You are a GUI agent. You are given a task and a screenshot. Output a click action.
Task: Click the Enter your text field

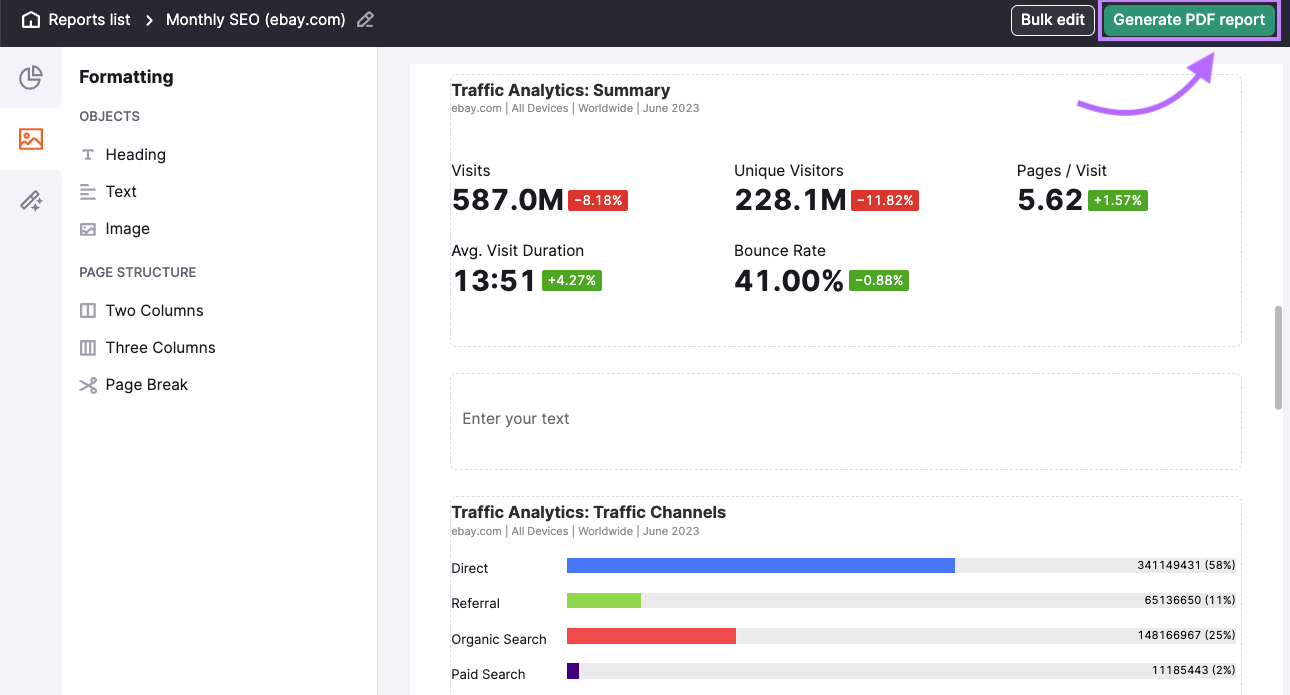click(516, 419)
